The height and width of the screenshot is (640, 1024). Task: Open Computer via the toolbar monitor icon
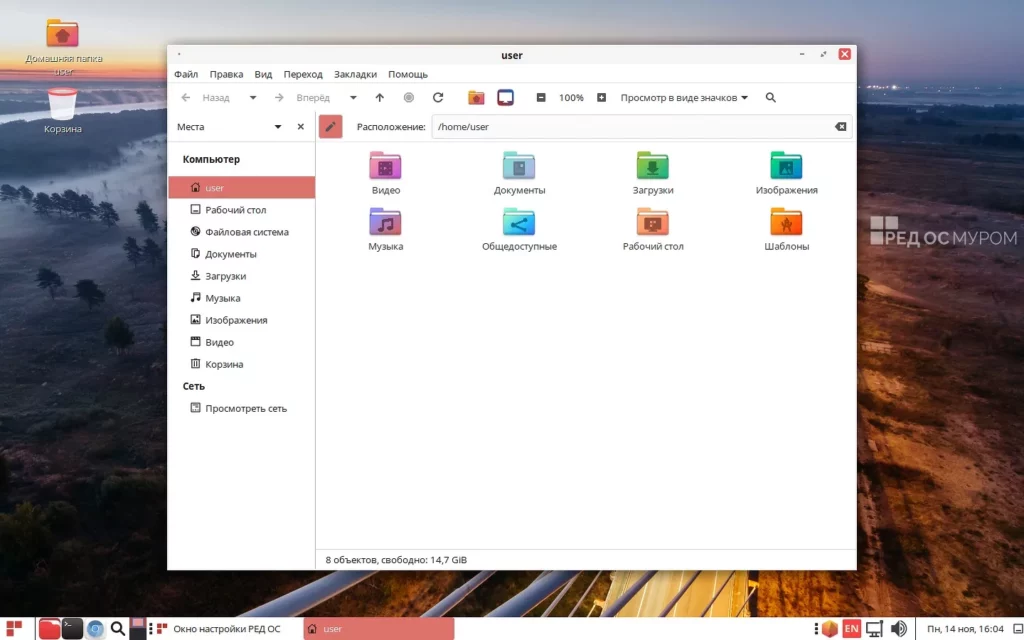pyautogui.click(x=505, y=98)
